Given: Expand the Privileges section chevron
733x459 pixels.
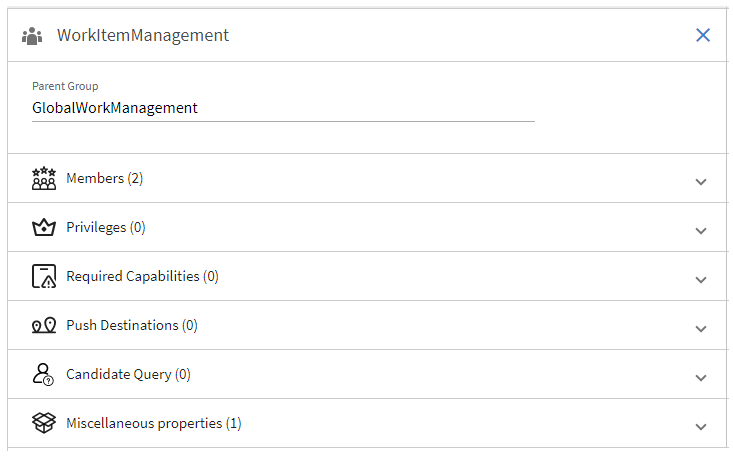Looking at the screenshot, I should pyautogui.click(x=701, y=231).
